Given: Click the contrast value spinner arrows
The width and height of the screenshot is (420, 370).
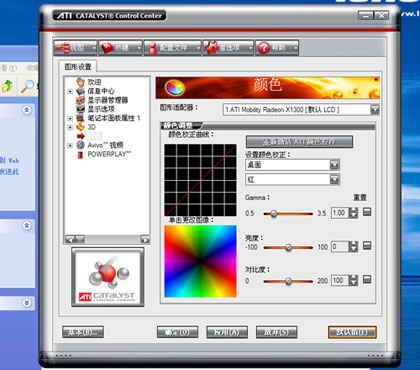Looking at the screenshot, I should pos(353,280).
